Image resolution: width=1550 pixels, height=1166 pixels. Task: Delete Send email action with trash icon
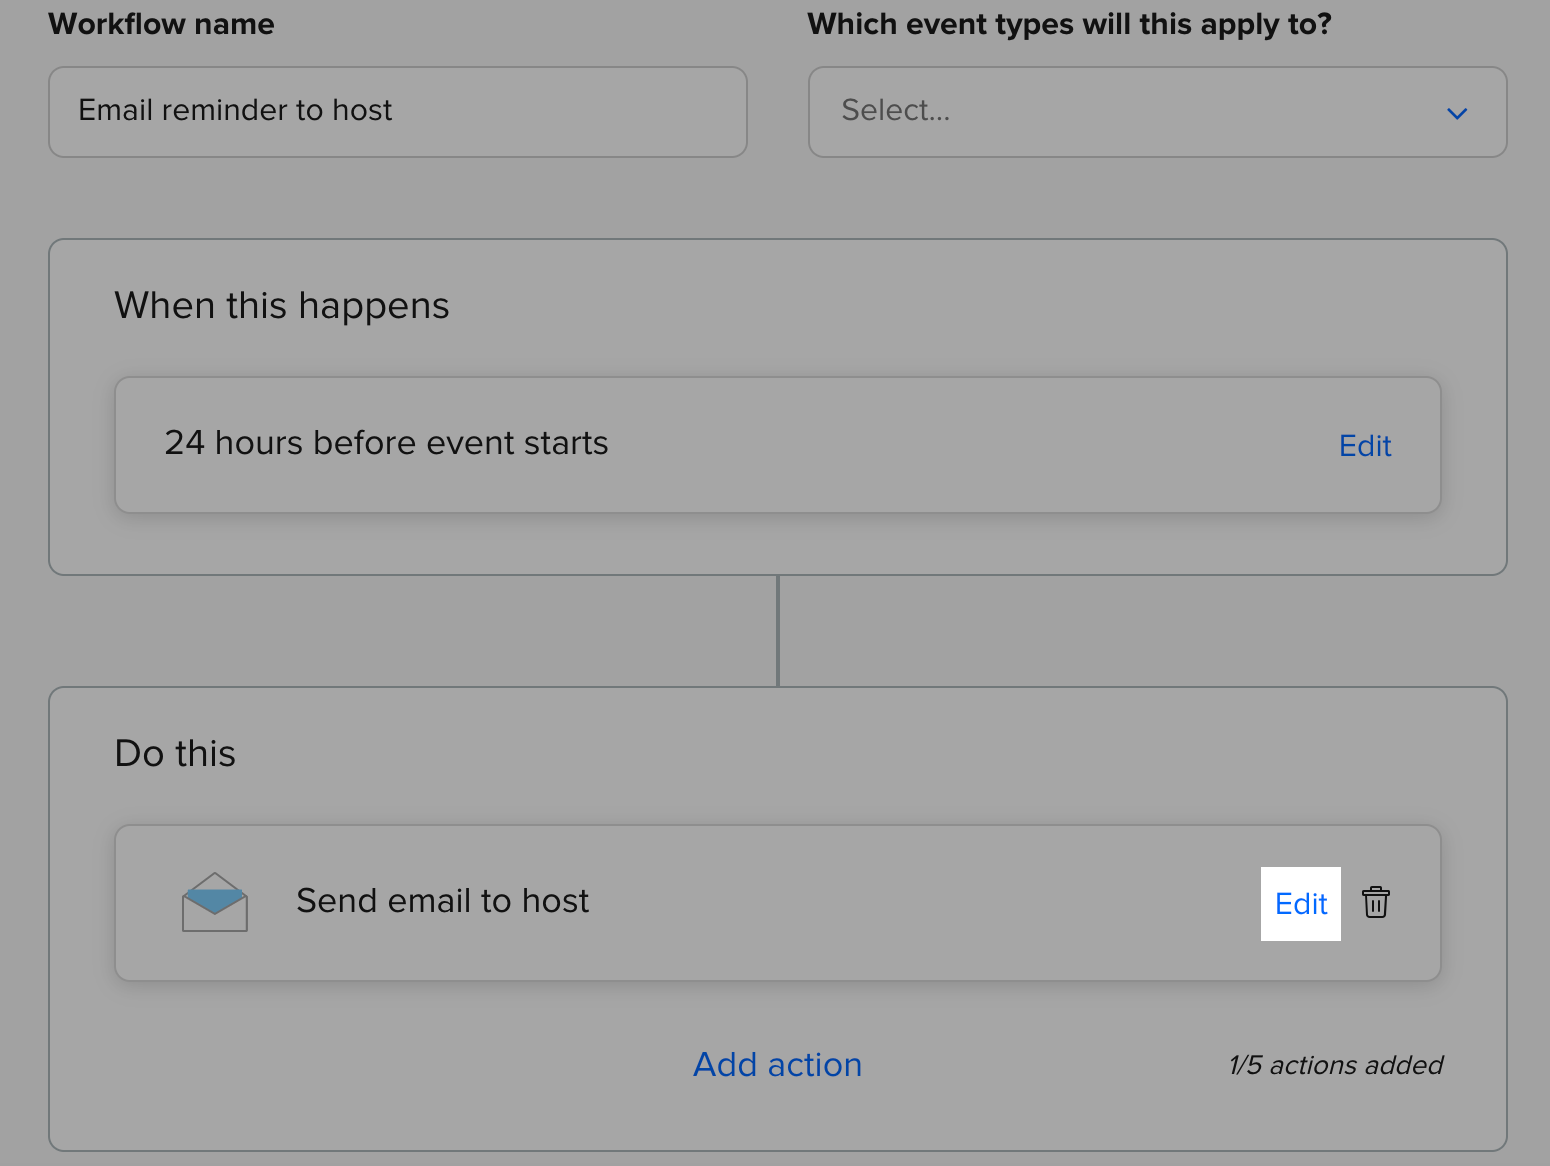point(1376,902)
